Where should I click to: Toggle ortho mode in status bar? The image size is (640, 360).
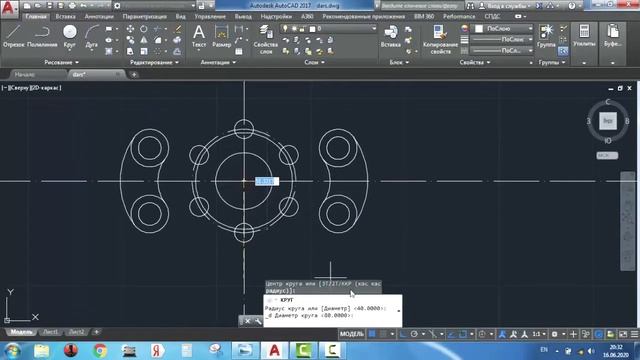click(x=403, y=334)
